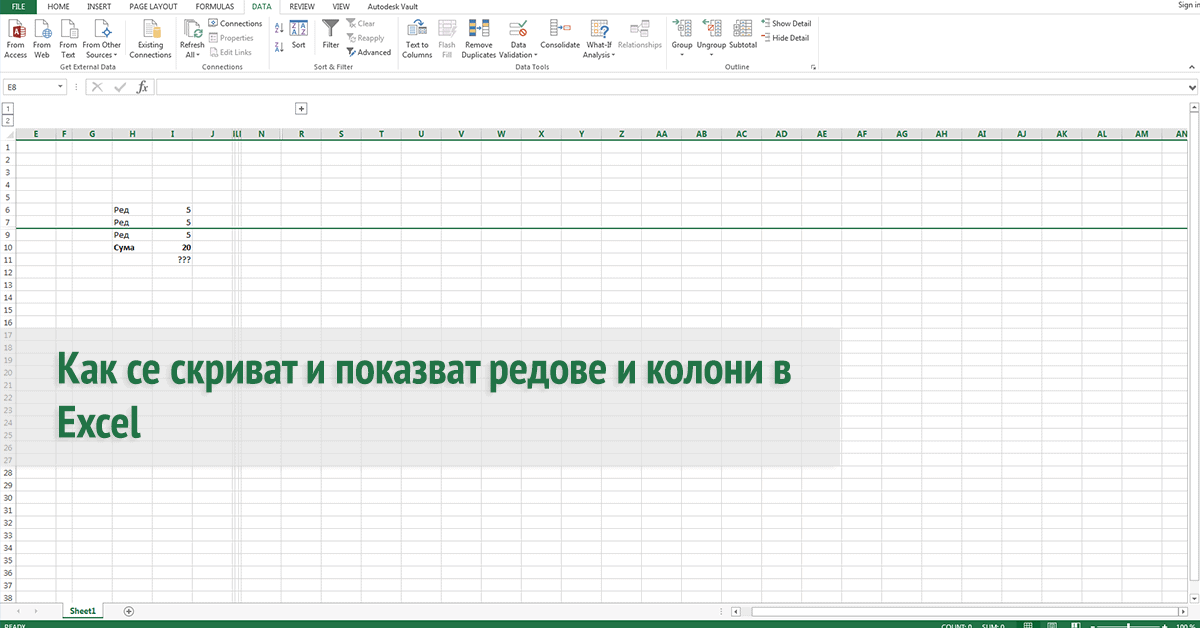Add a new sheet

(x=128, y=610)
